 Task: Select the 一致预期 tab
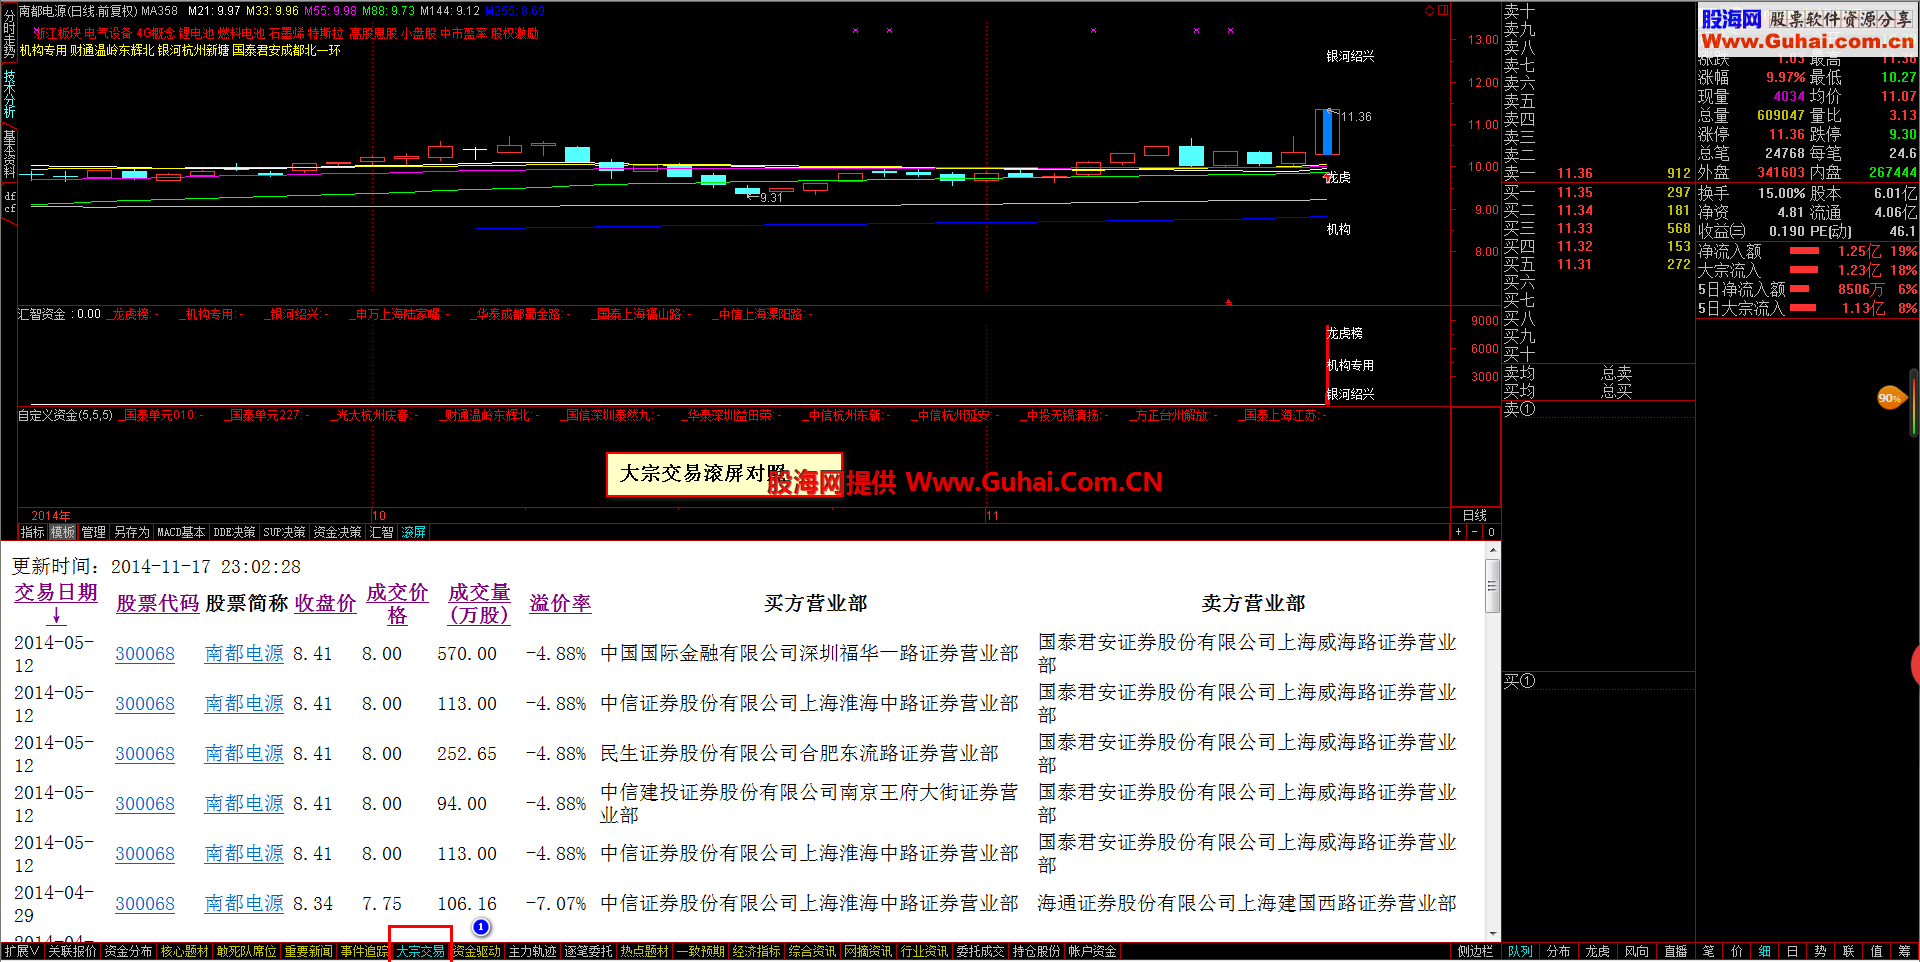700,951
